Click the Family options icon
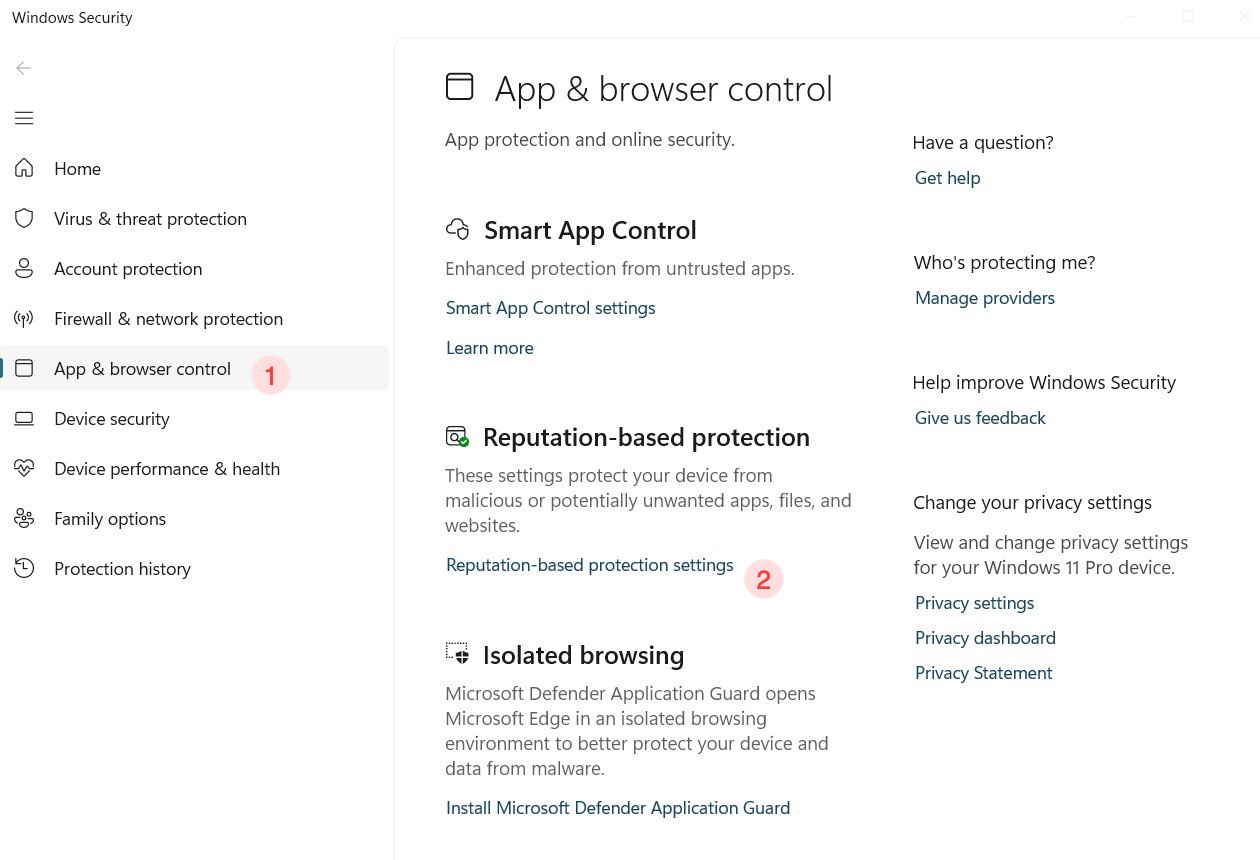 coord(24,518)
